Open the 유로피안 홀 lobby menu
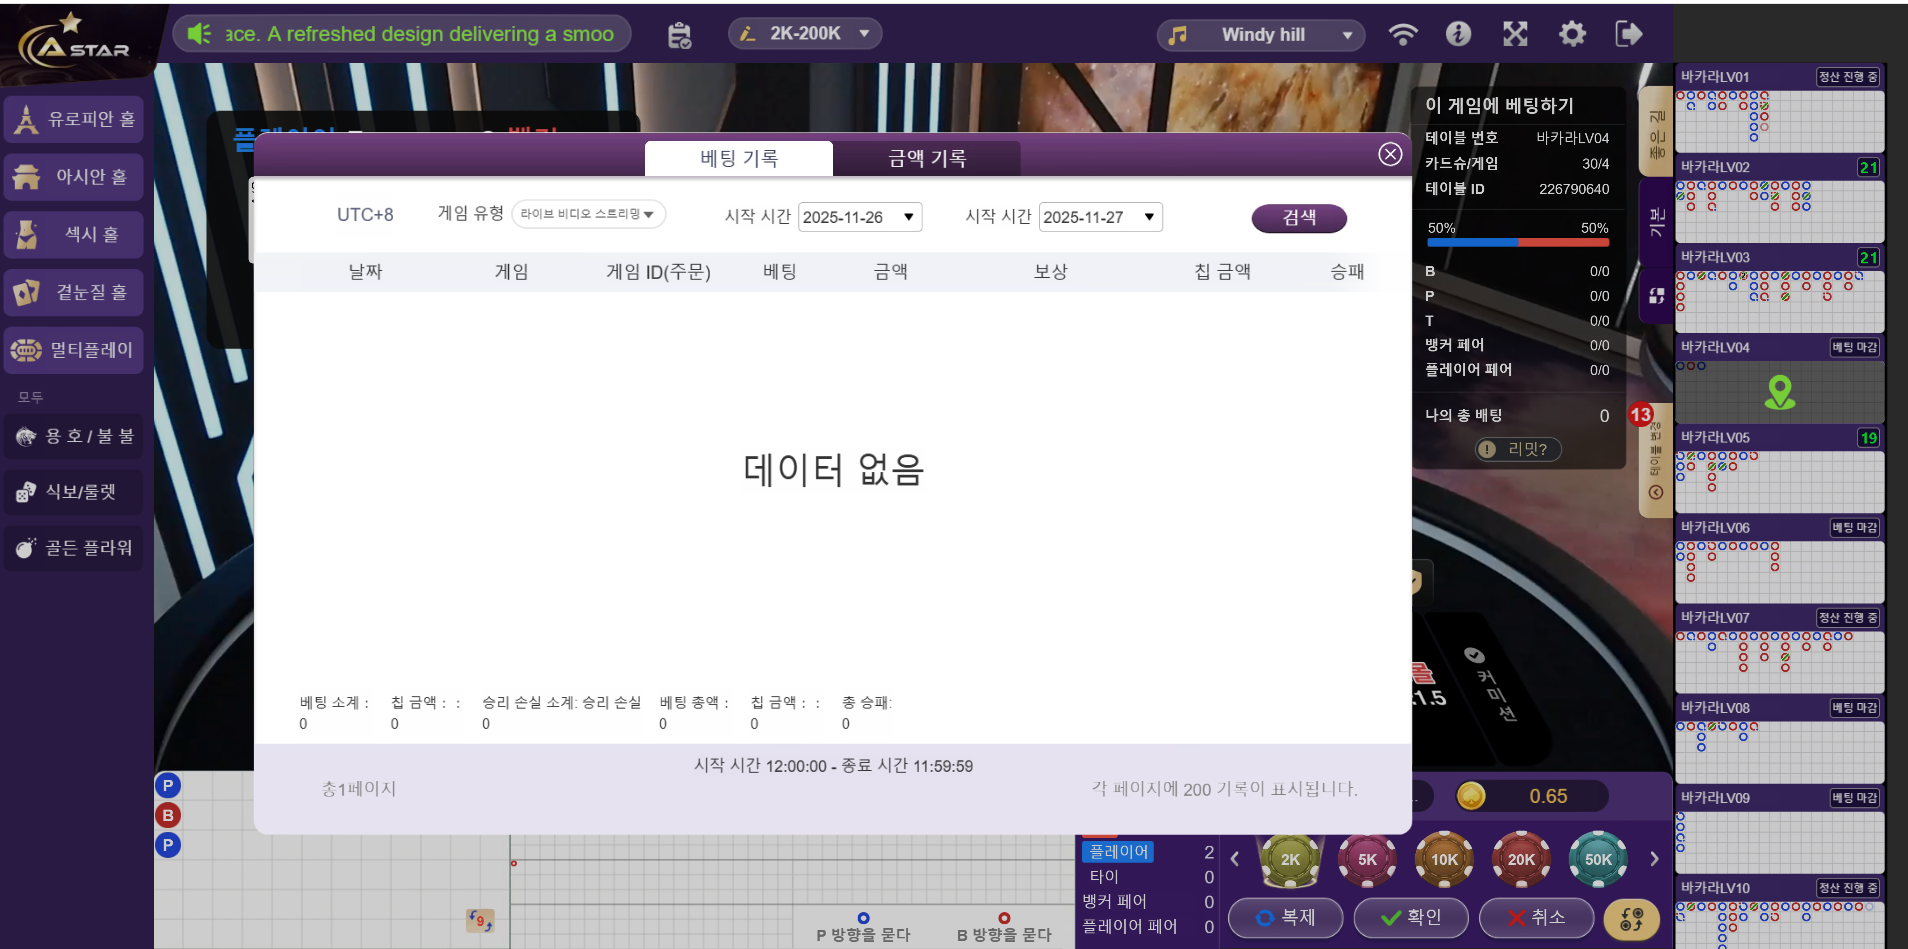Viewport: 1908px width, 949px height. coord(75,120)
